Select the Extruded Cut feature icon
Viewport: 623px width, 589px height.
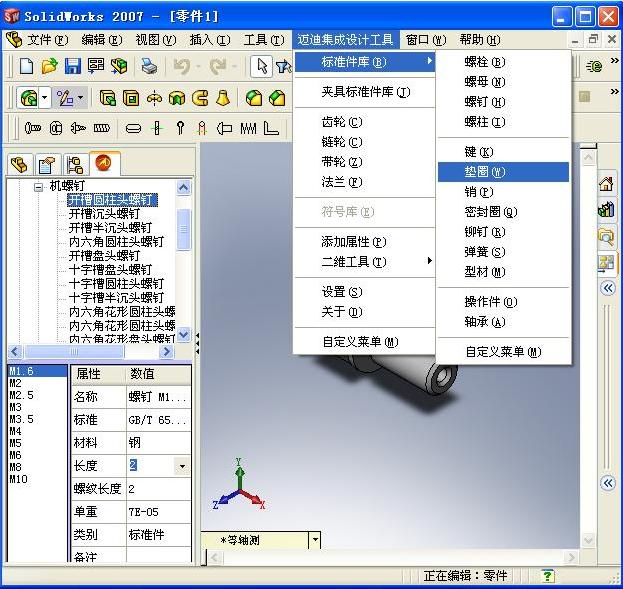(x=131, y=98)
